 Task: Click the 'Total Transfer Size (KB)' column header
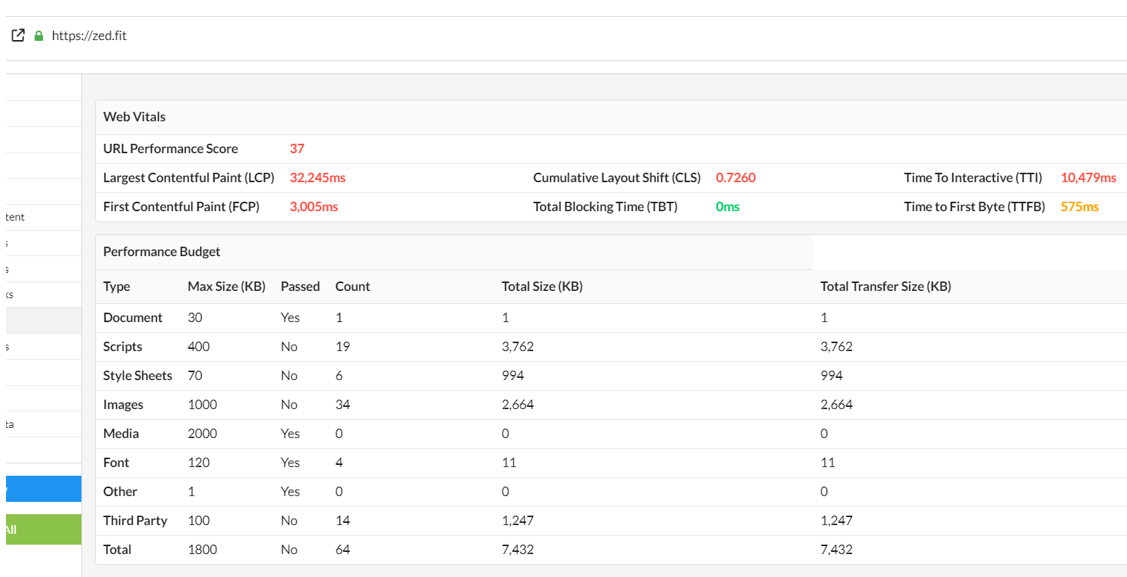pos(885,287)
